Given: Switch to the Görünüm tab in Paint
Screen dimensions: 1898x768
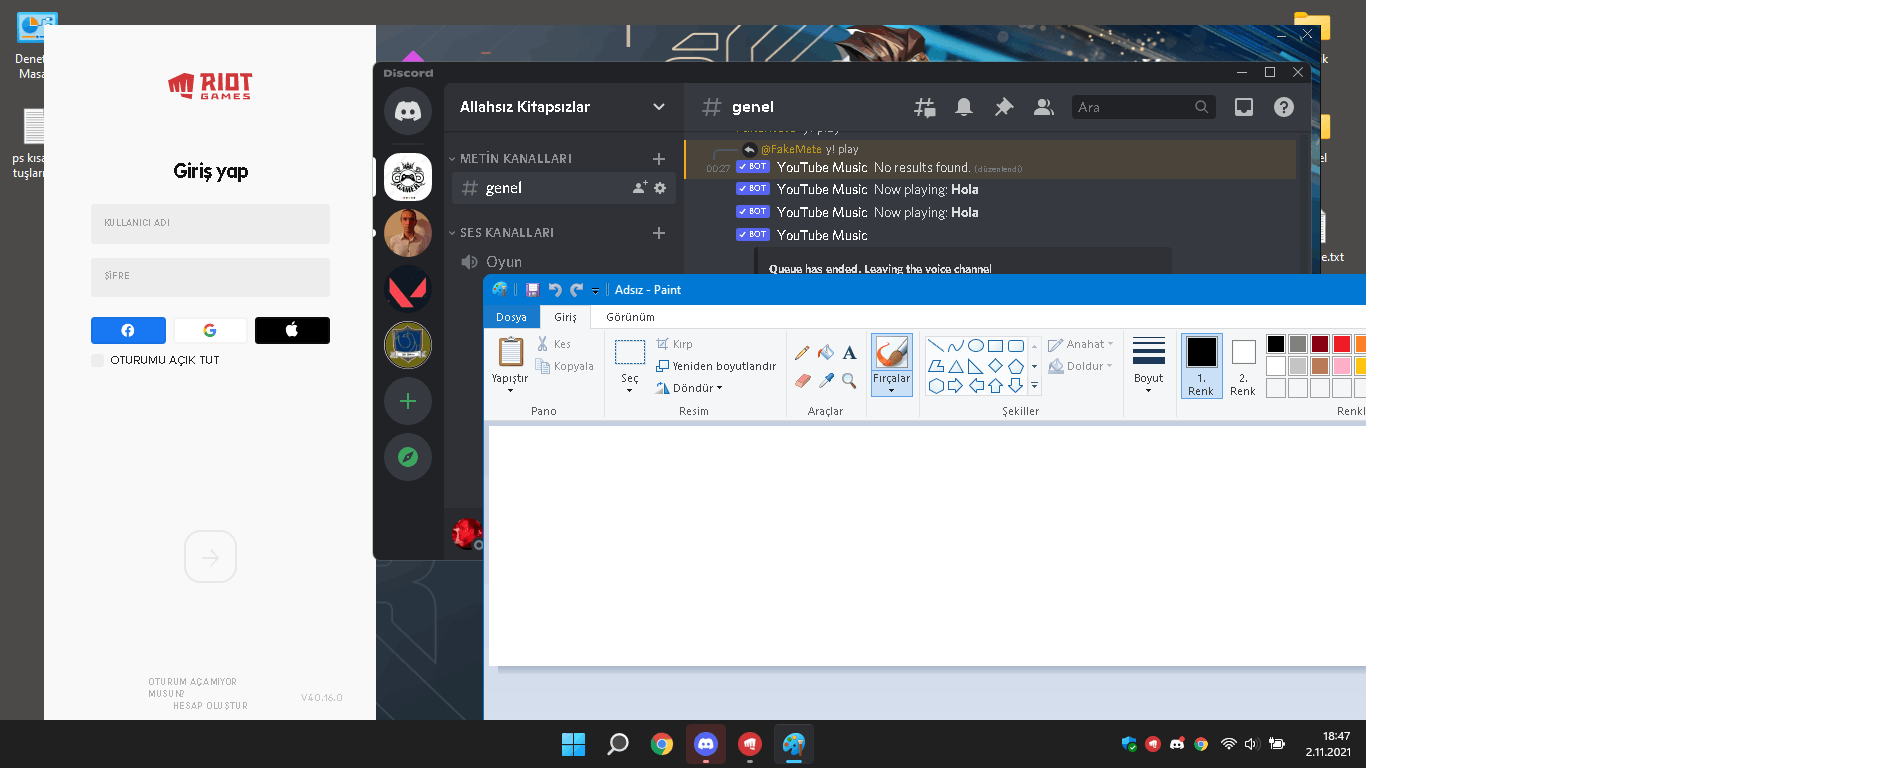Looking at the screenshot, I should pos(630,317).
